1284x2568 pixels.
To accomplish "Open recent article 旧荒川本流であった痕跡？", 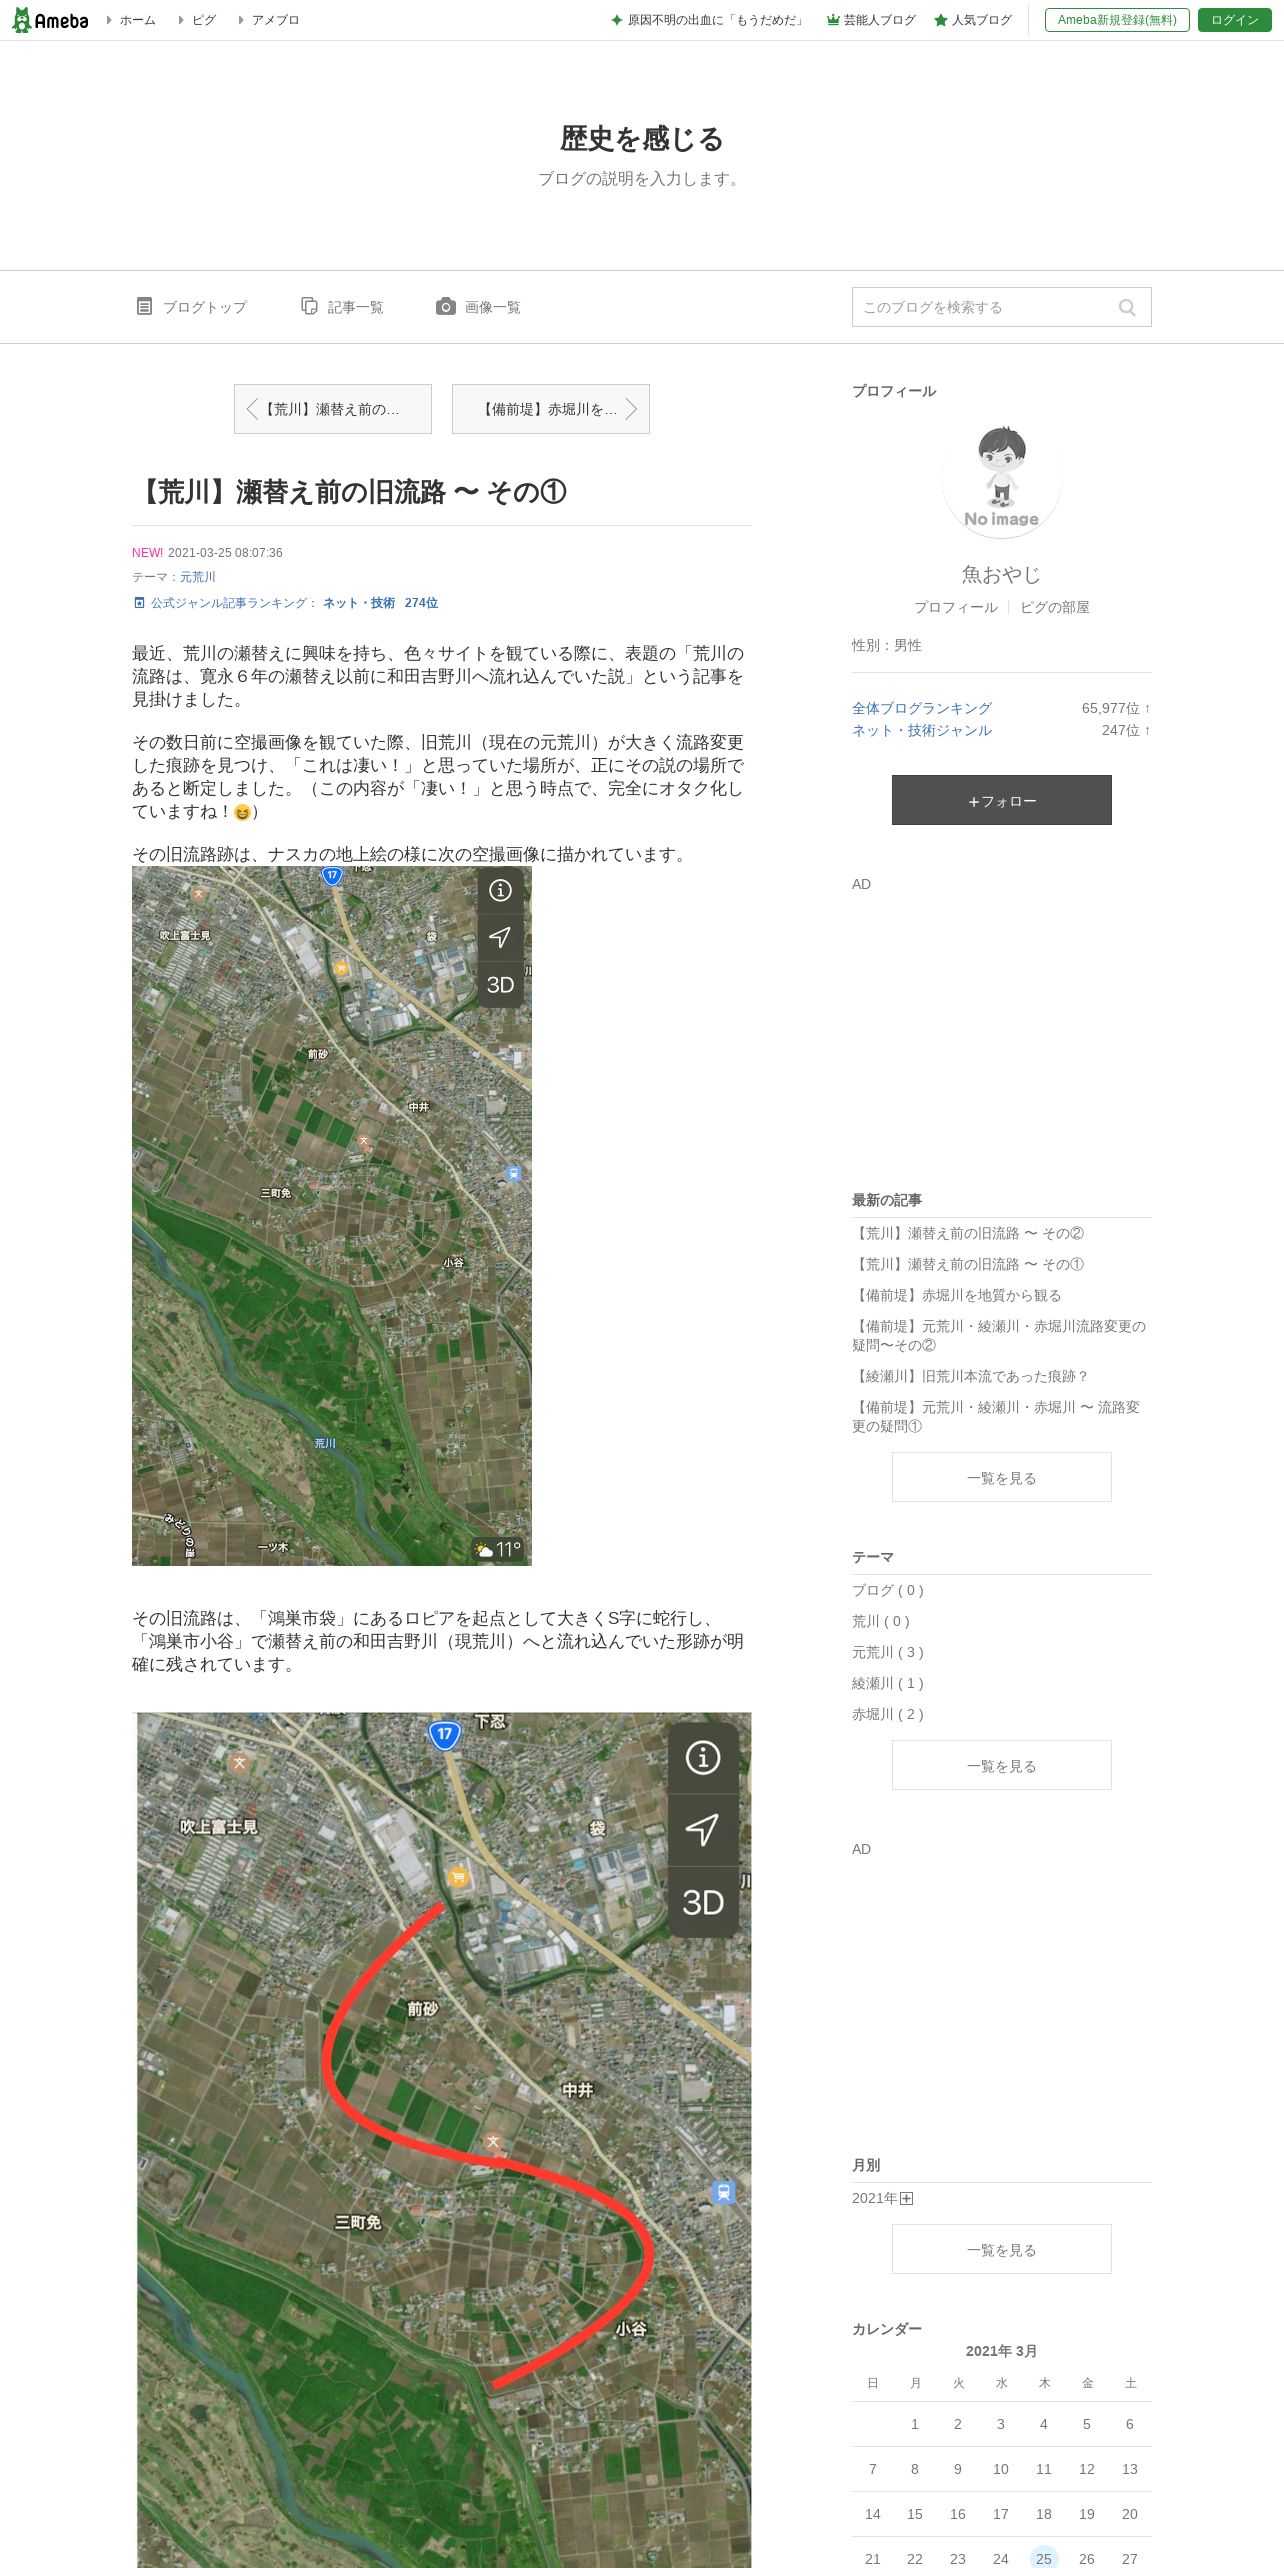I will coord(971,1376).
